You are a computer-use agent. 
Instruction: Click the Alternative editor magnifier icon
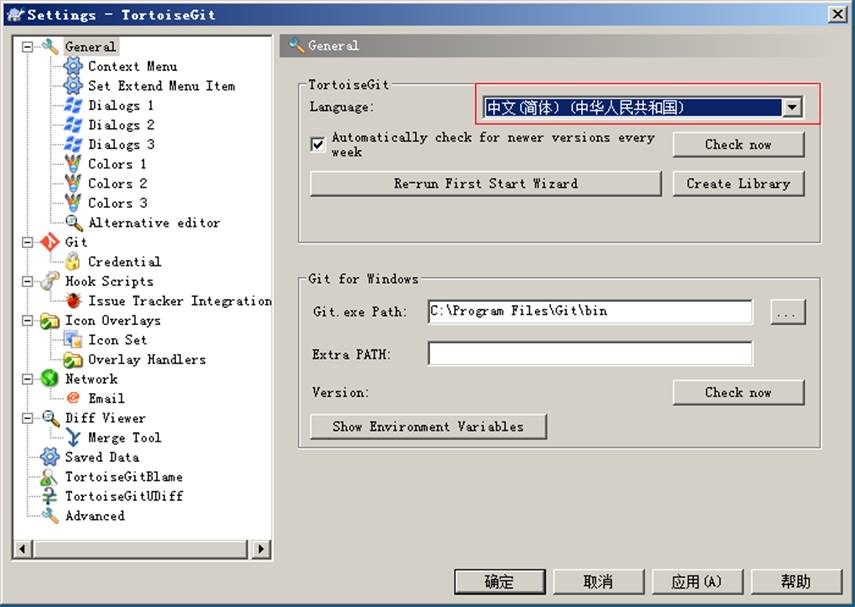point(74,223)
